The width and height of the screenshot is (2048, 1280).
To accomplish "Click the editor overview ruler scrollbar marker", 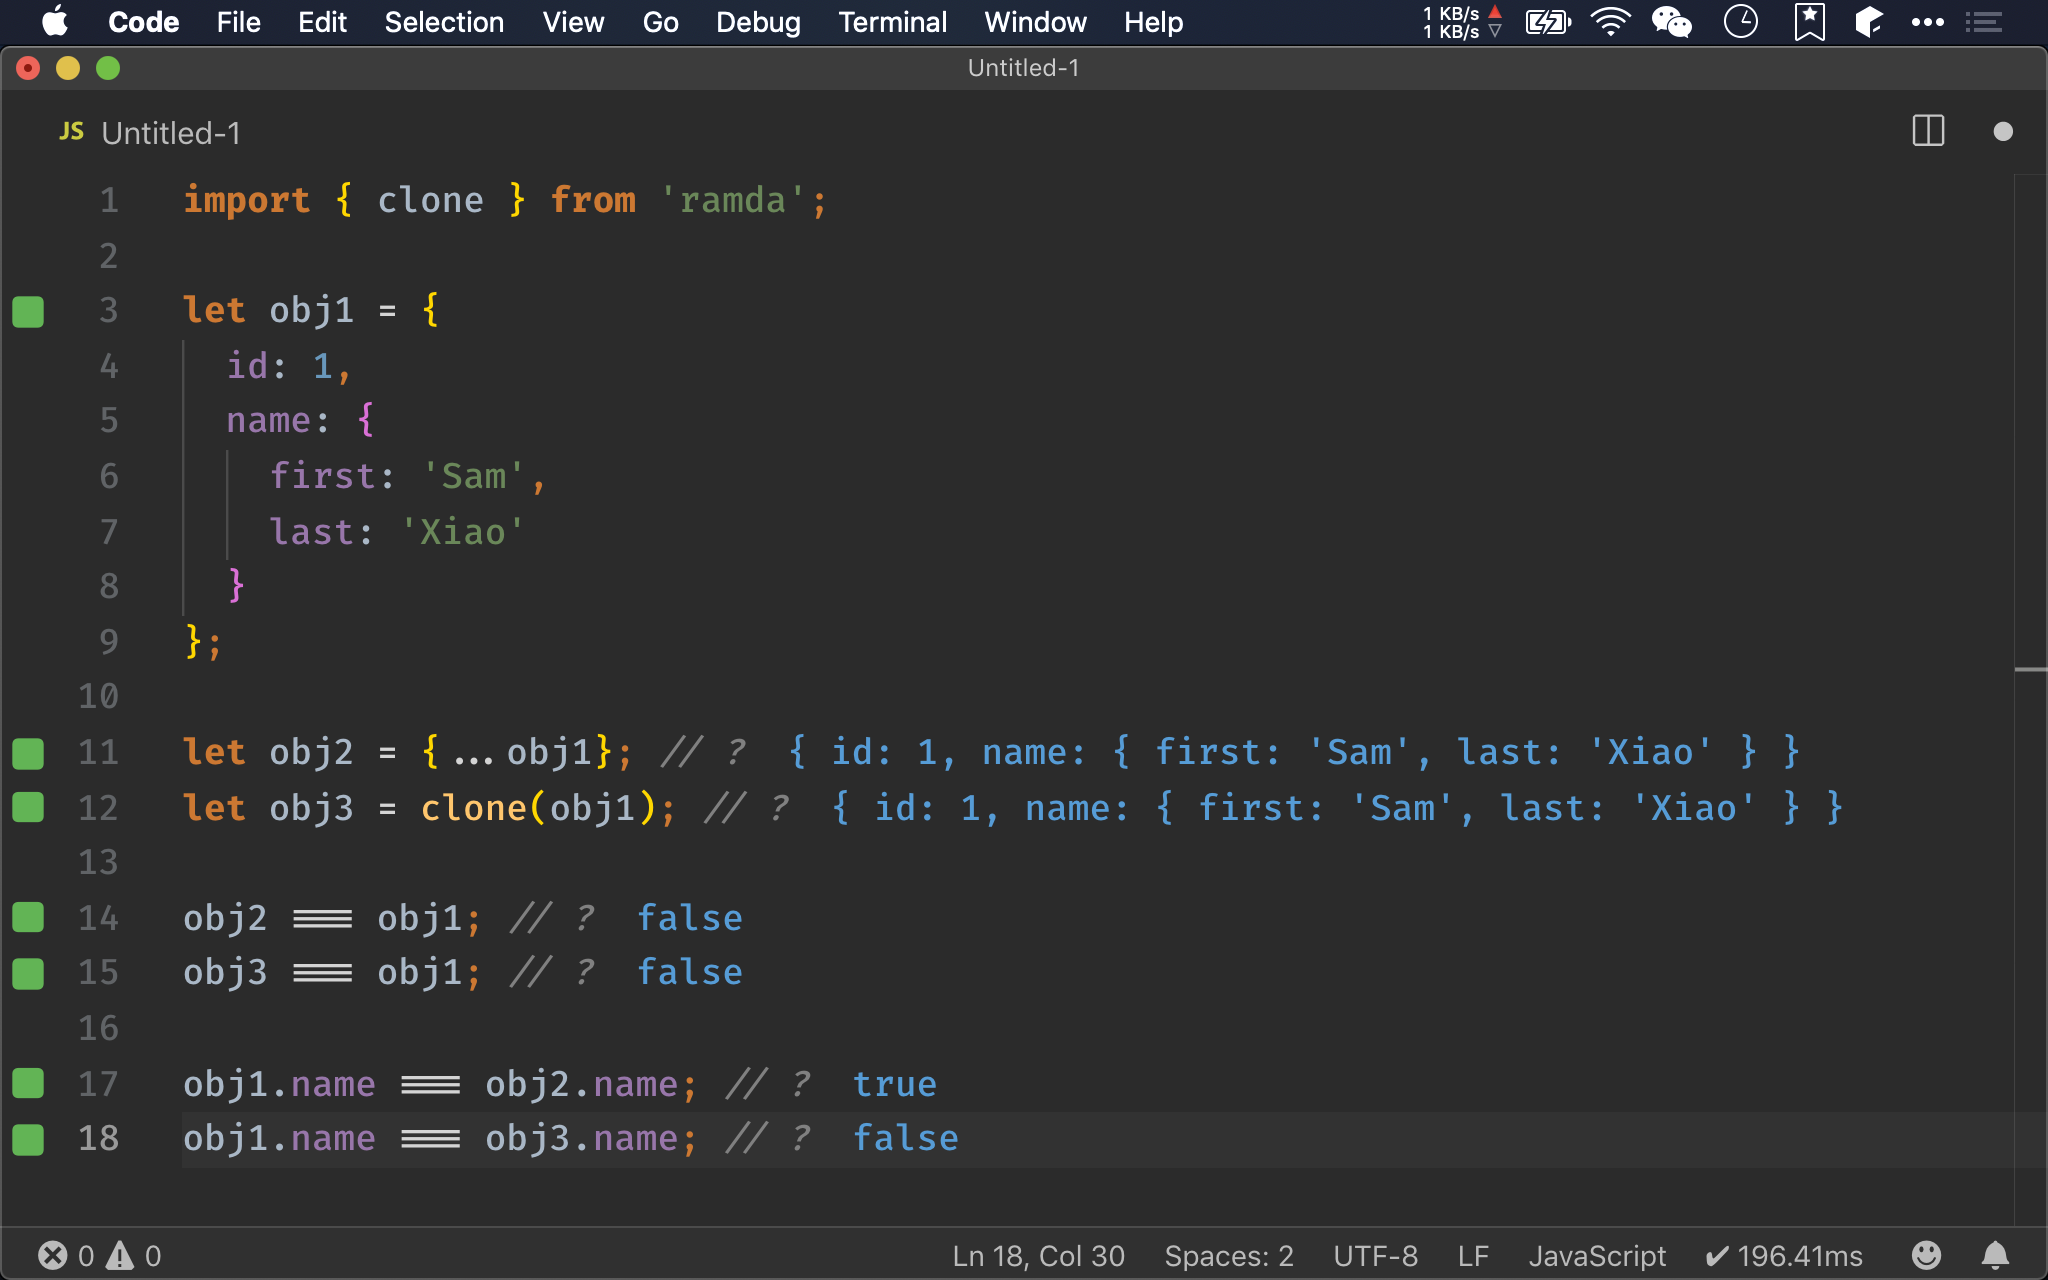I will pos(2030,669).
